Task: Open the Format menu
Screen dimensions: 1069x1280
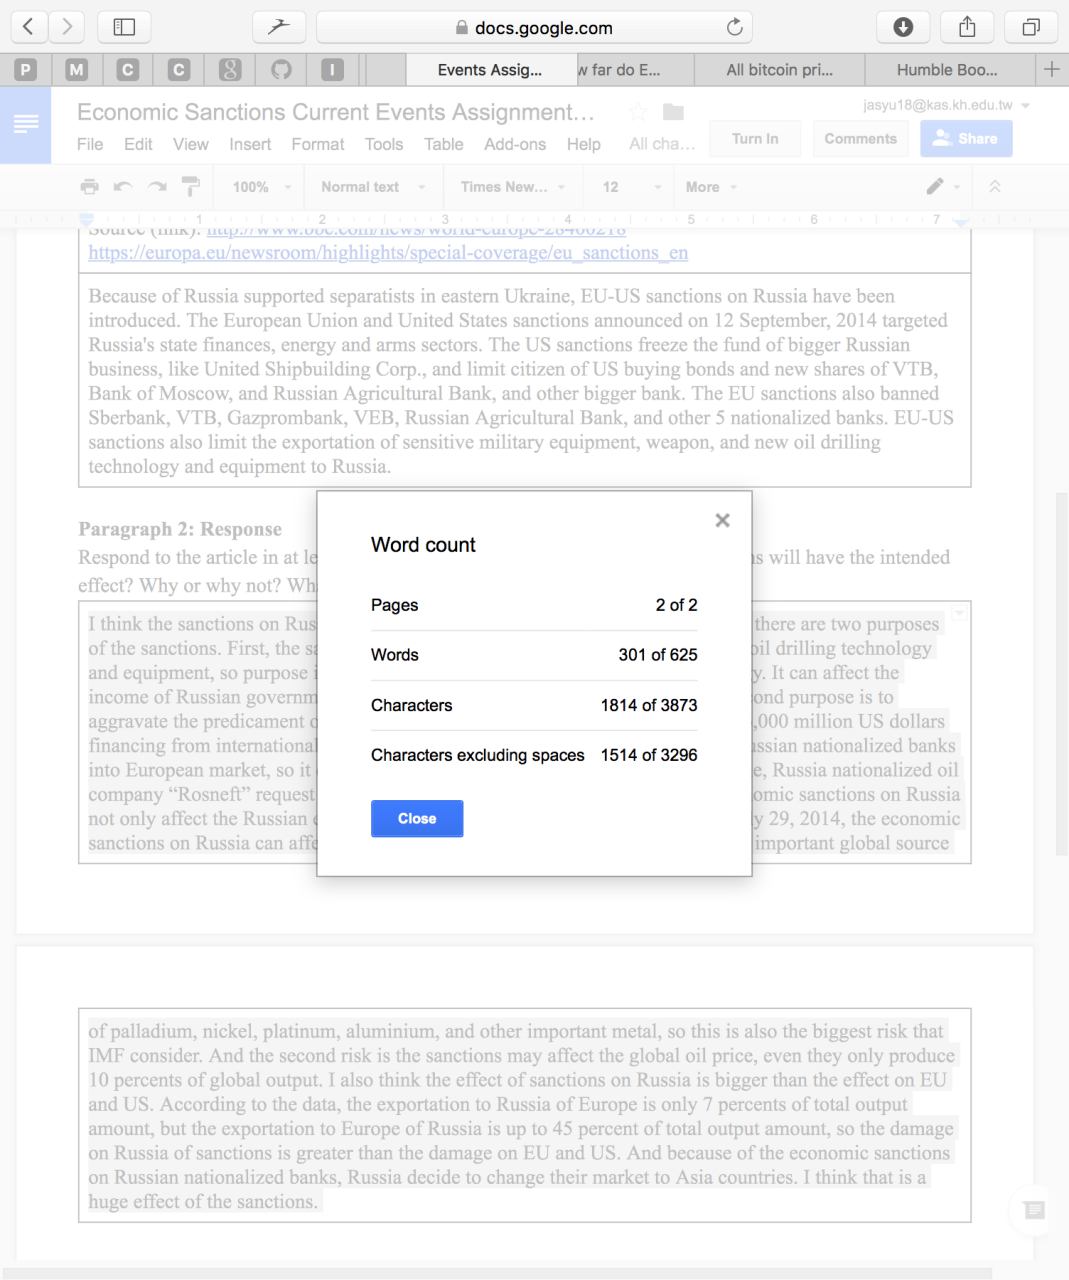Action: coord(317,144)
